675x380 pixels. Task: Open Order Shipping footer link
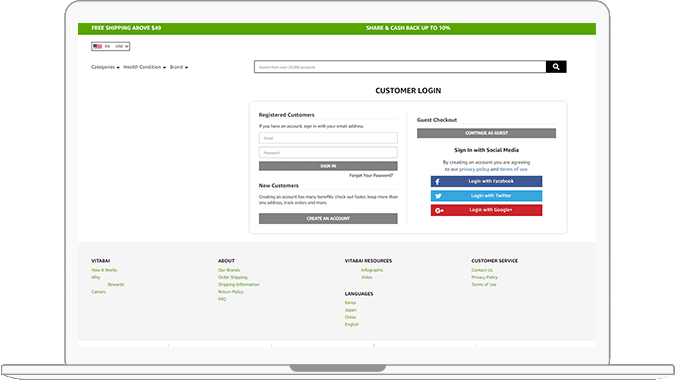click(233, 278)
